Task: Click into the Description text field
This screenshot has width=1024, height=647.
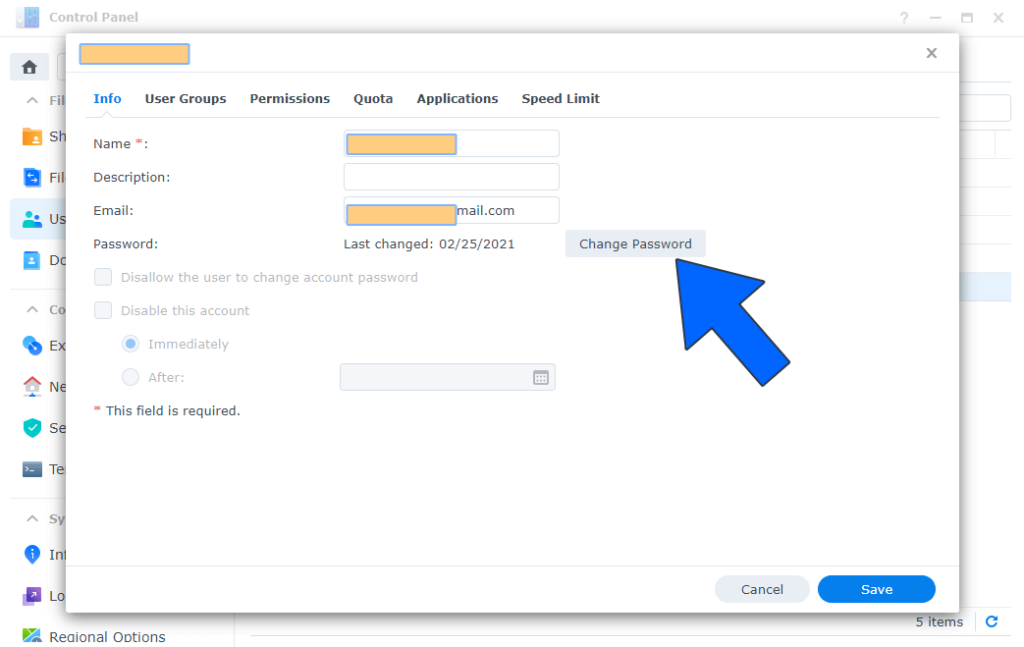Action: [451, 177]
